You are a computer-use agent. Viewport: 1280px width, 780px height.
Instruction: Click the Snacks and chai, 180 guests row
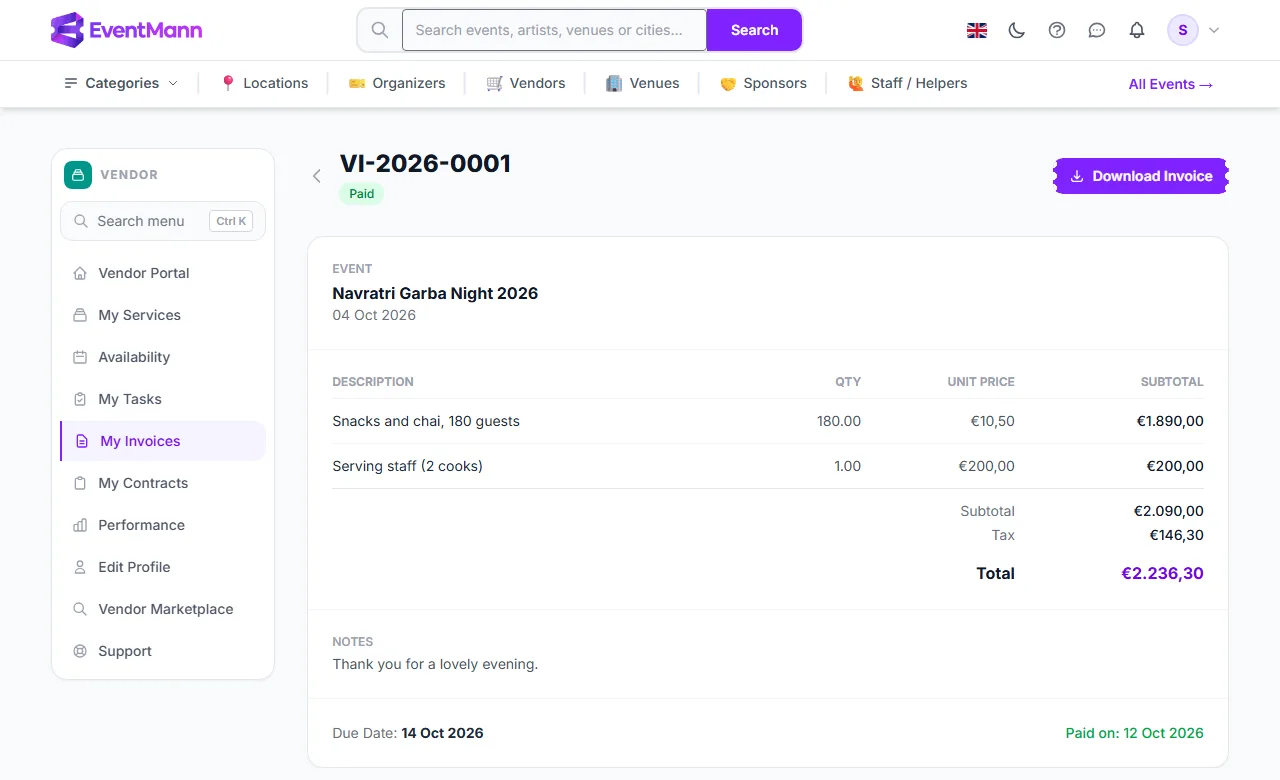tap(768, 421)
